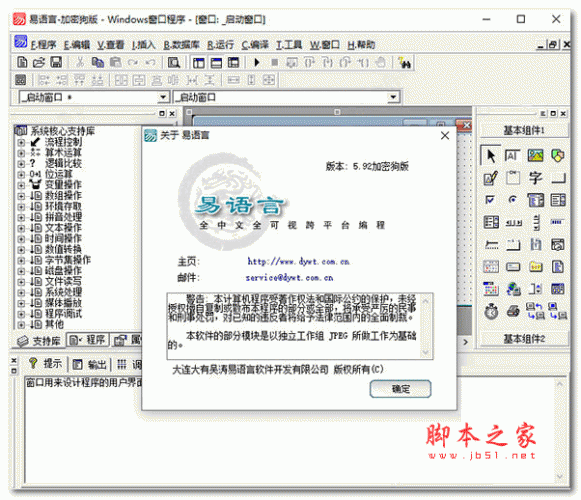Click the service@dywt.com.cn email link

pyautogui.click(x=289, y=278)
